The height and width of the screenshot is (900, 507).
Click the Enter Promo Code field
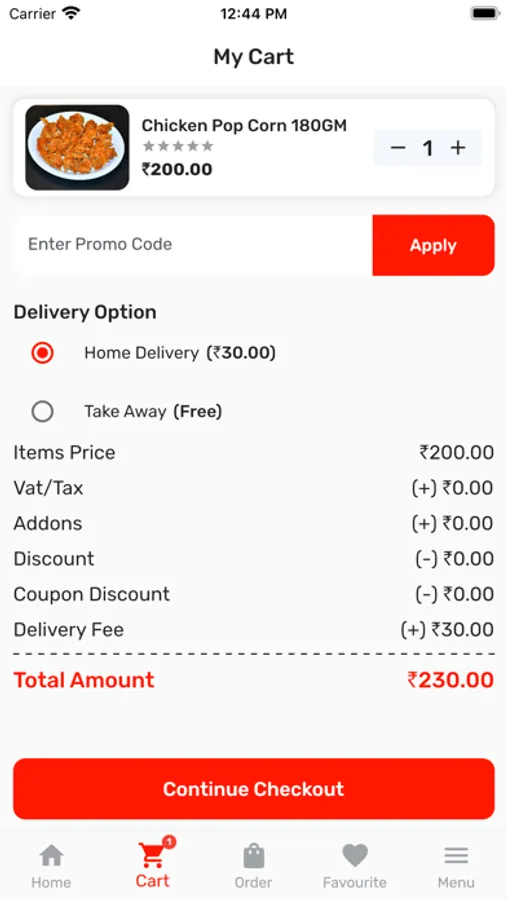(x=193, y=245)
